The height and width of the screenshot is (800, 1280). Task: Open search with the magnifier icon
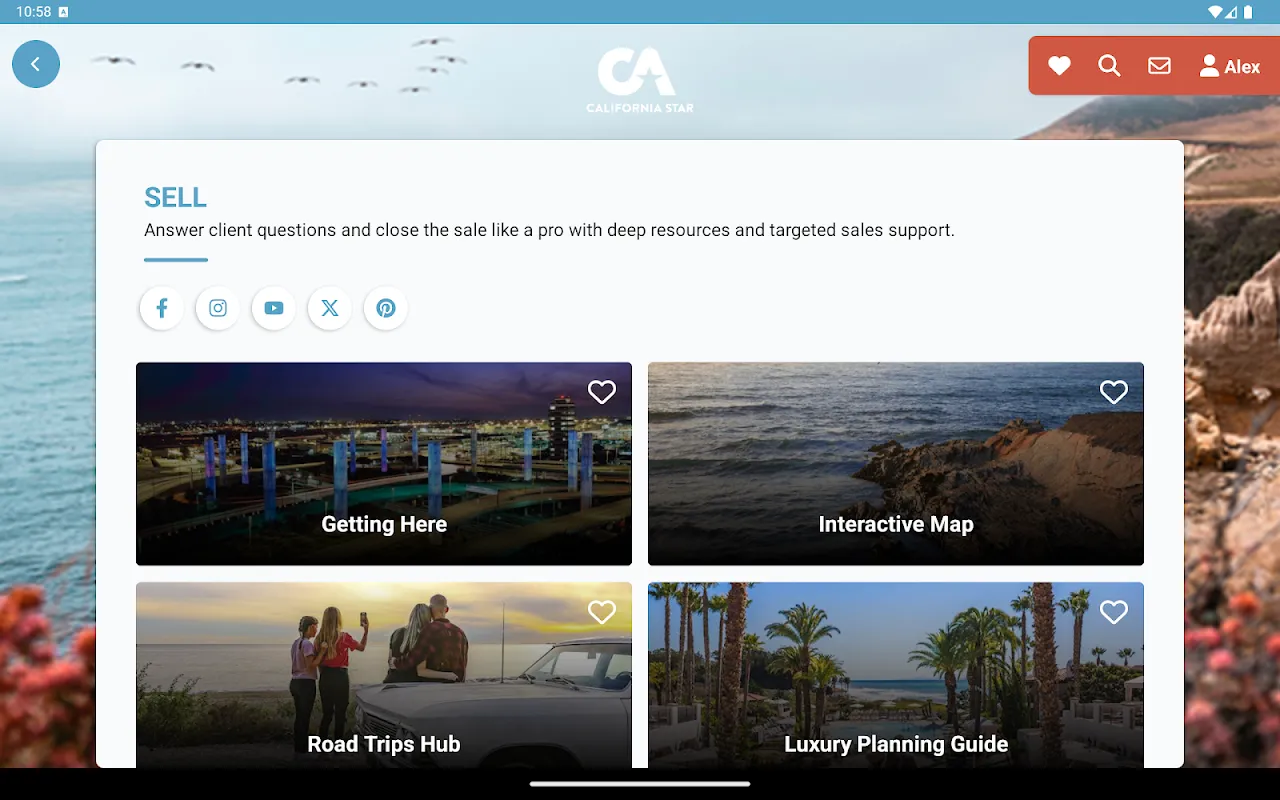coord(1109,66)
